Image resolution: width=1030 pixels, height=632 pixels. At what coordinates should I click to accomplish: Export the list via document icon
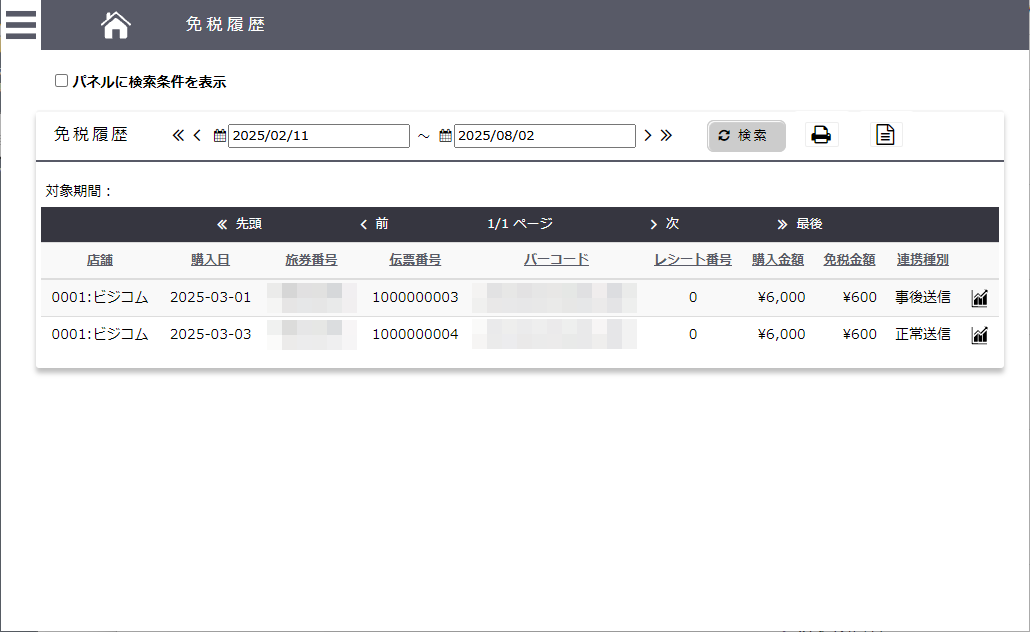(885, 135)
